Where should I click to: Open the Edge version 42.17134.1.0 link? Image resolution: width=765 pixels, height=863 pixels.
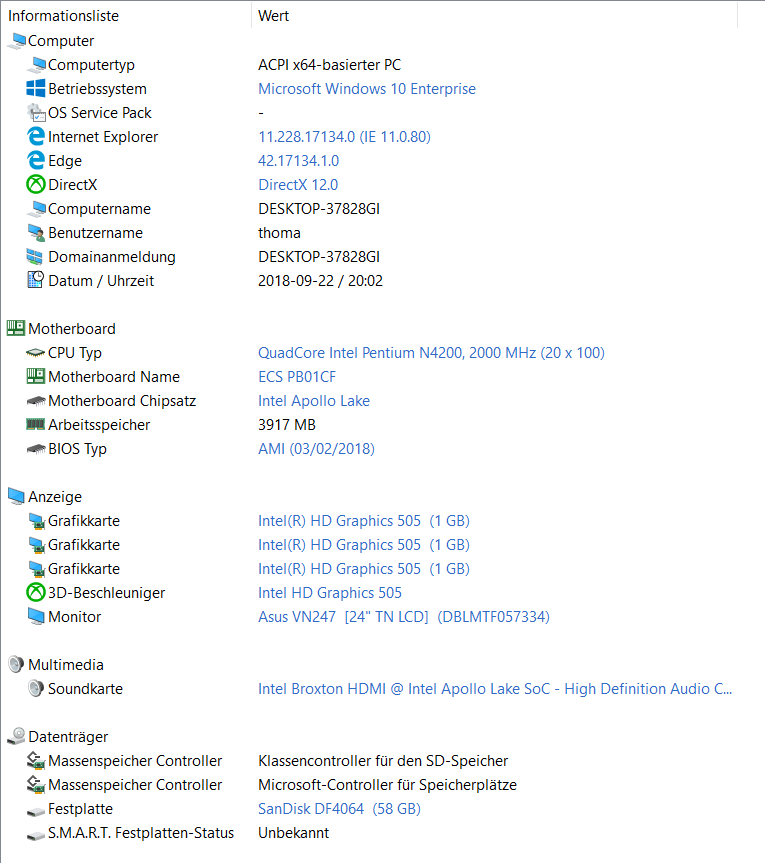tap(299, 161)
